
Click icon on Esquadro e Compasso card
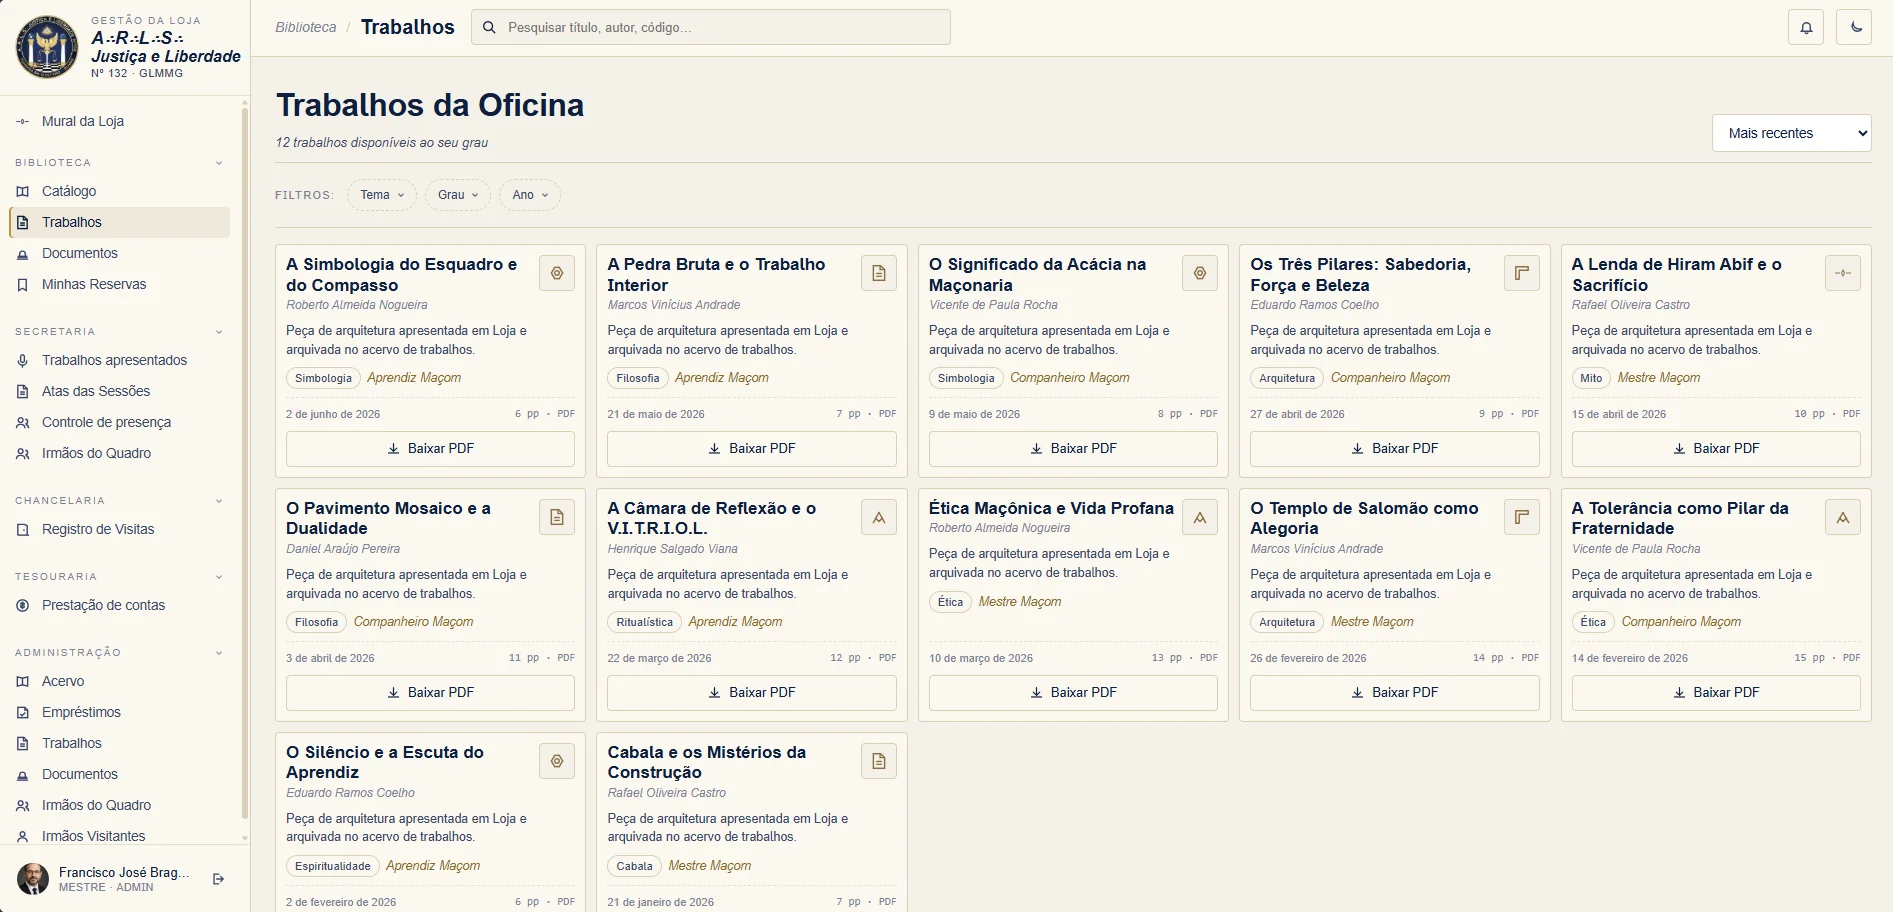pyautogui.click(x=557, y=273)
